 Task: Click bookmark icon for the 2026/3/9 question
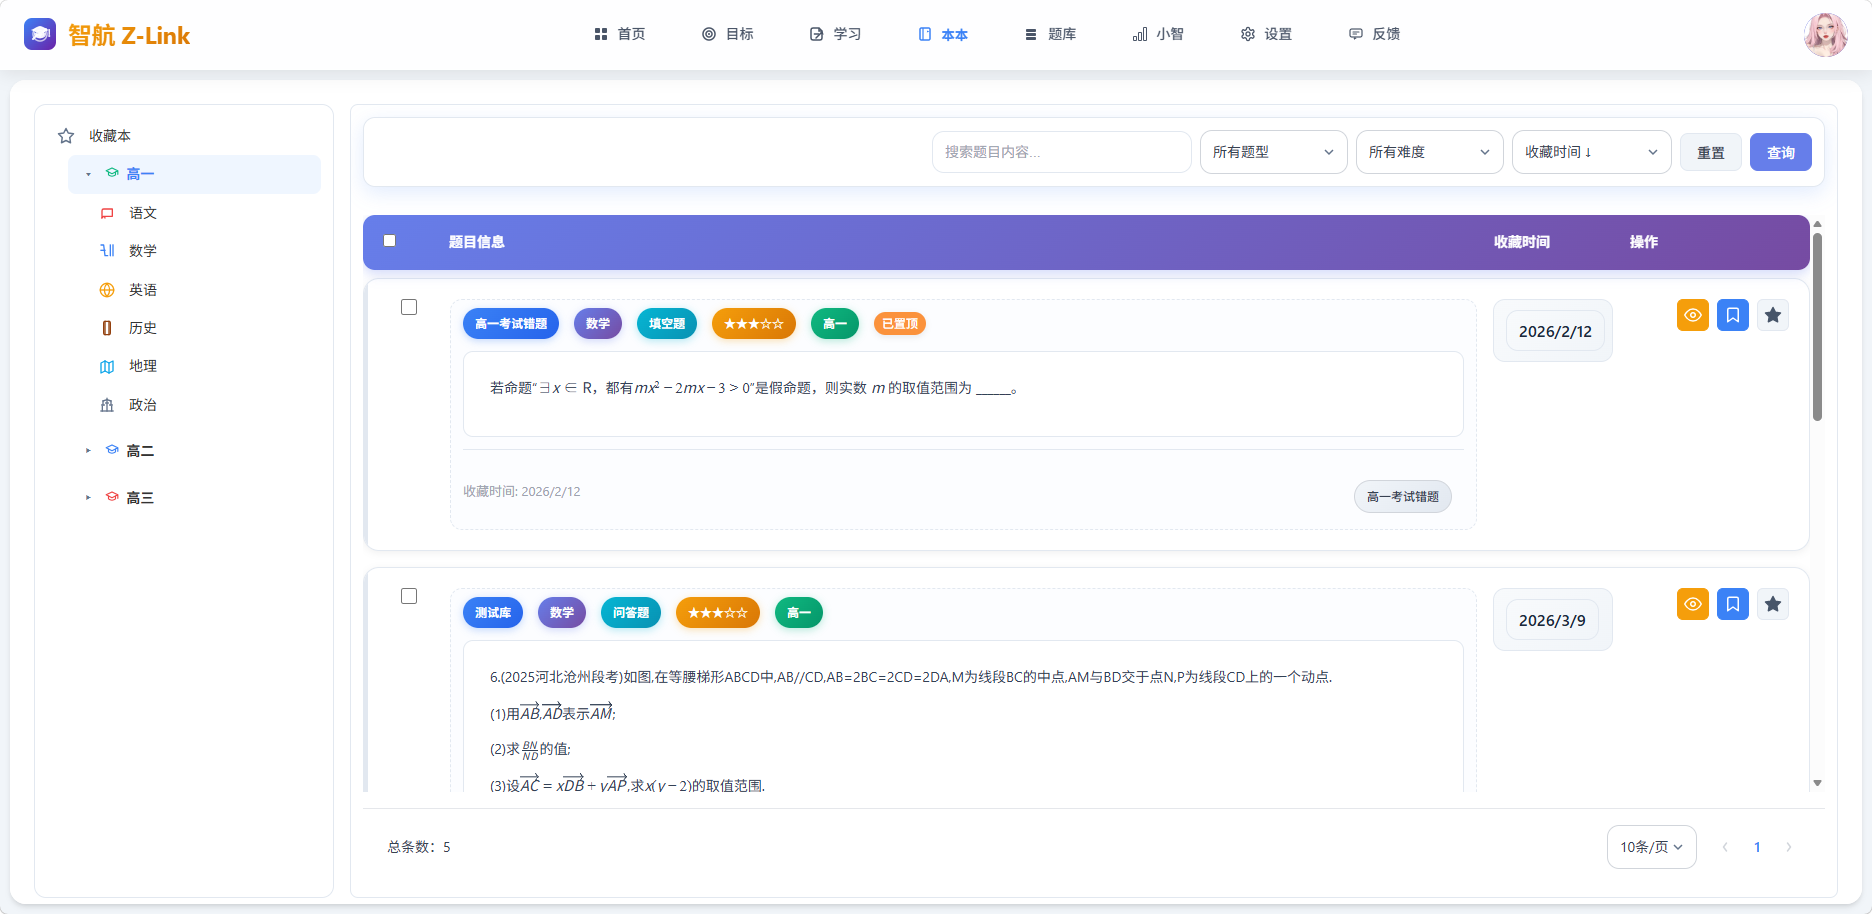tap(1733, 604)
